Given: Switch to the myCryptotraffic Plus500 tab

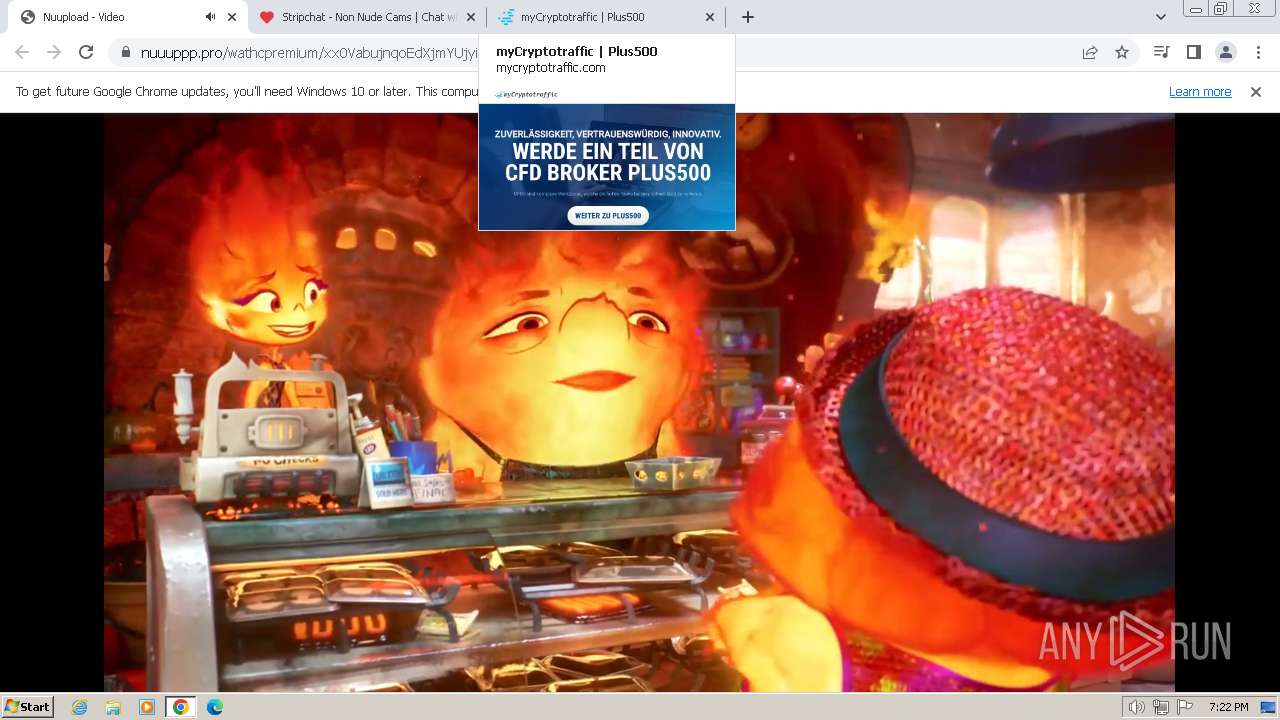Looking at the screenshot, I should click(x=606, y=17).
